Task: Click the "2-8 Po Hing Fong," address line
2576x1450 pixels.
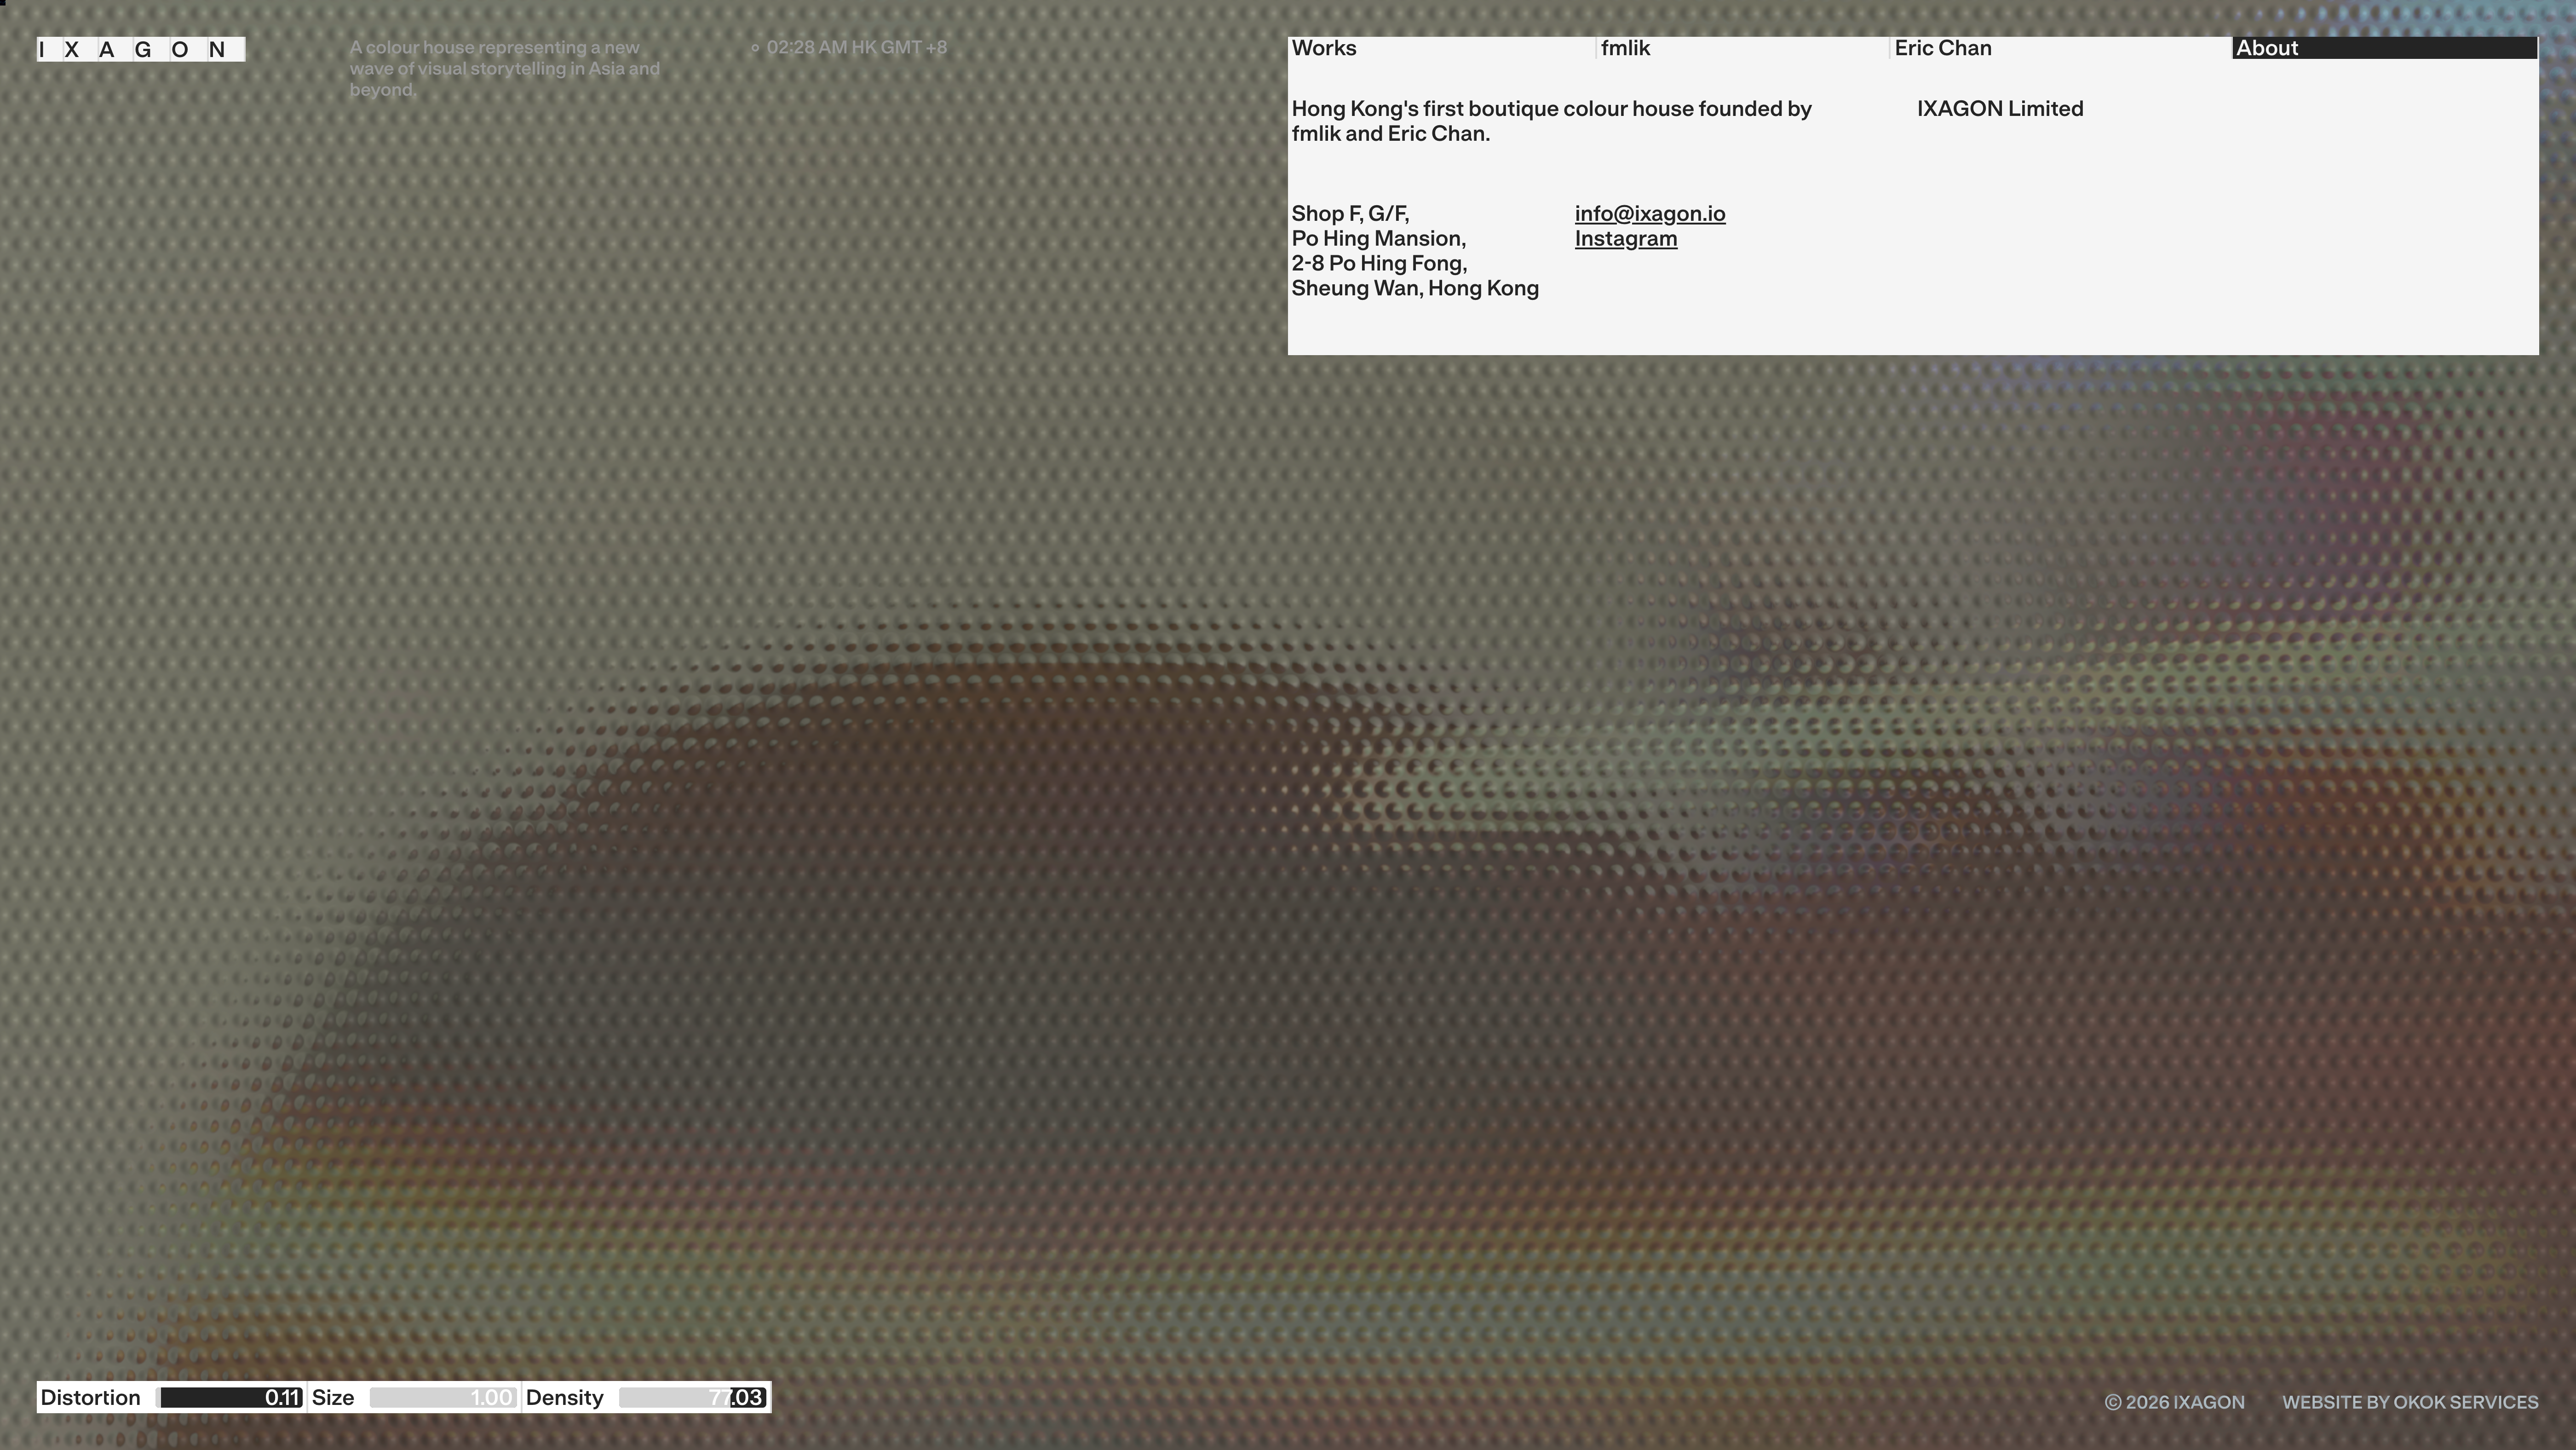Action: 1379,264
